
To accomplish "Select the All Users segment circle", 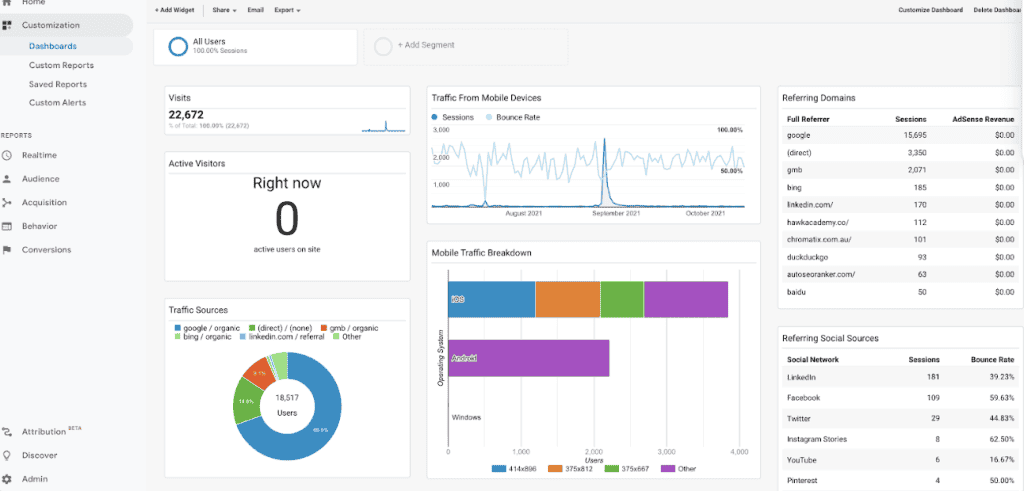I will 178,46.
